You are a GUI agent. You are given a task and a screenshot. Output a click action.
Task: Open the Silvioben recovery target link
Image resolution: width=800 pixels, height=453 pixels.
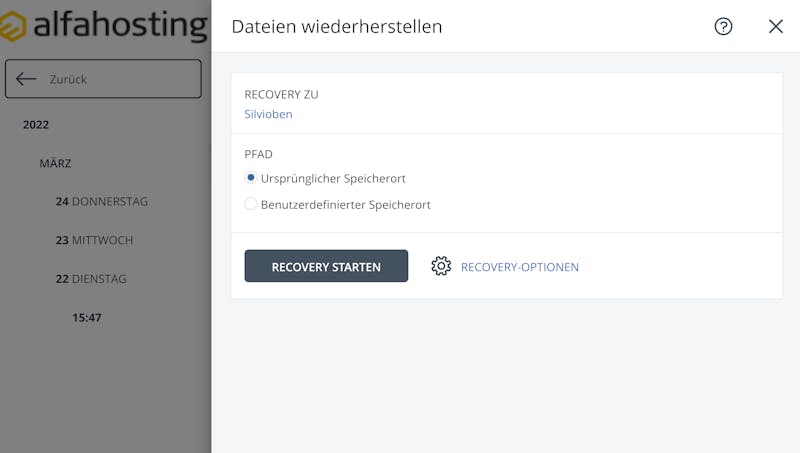tap(268, 114)
